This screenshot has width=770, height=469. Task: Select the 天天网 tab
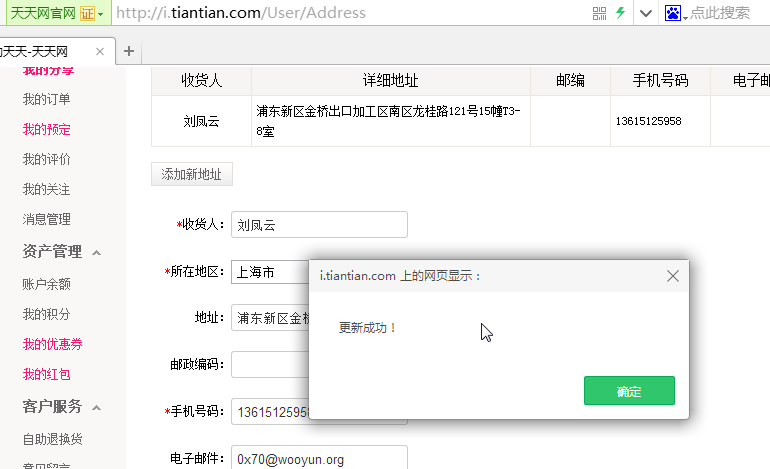point(49,52)
